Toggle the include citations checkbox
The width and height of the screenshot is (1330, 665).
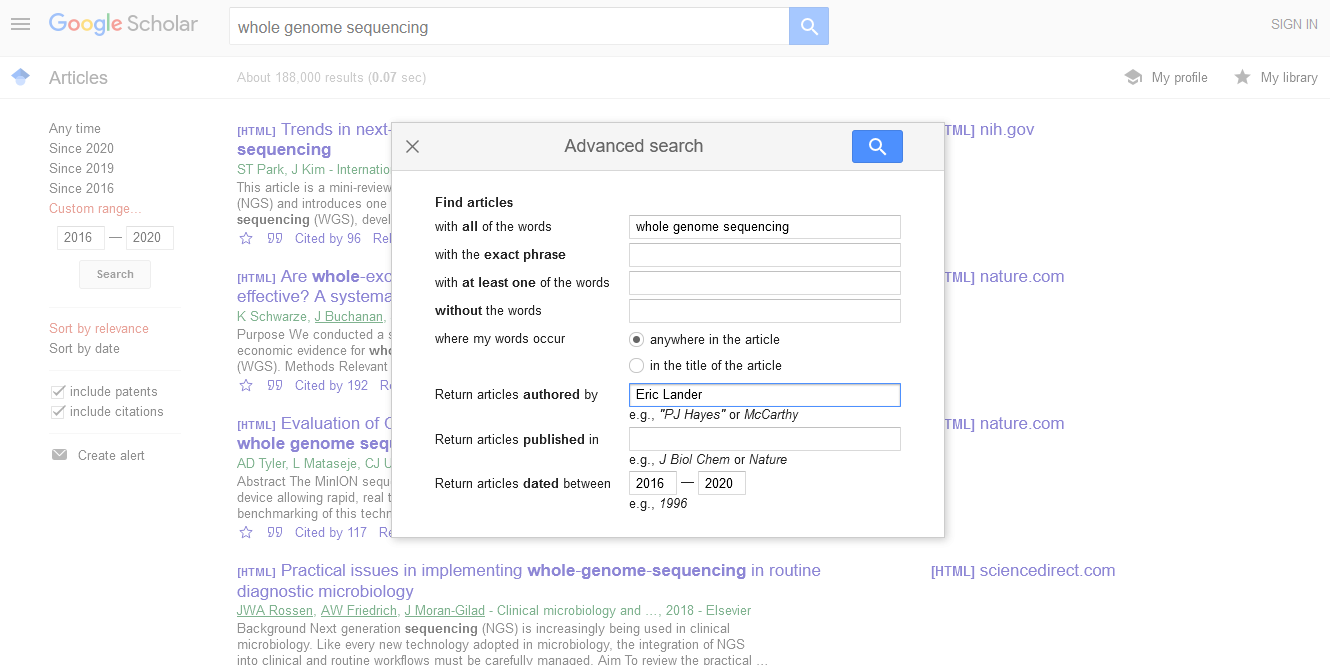coord(58,411)
